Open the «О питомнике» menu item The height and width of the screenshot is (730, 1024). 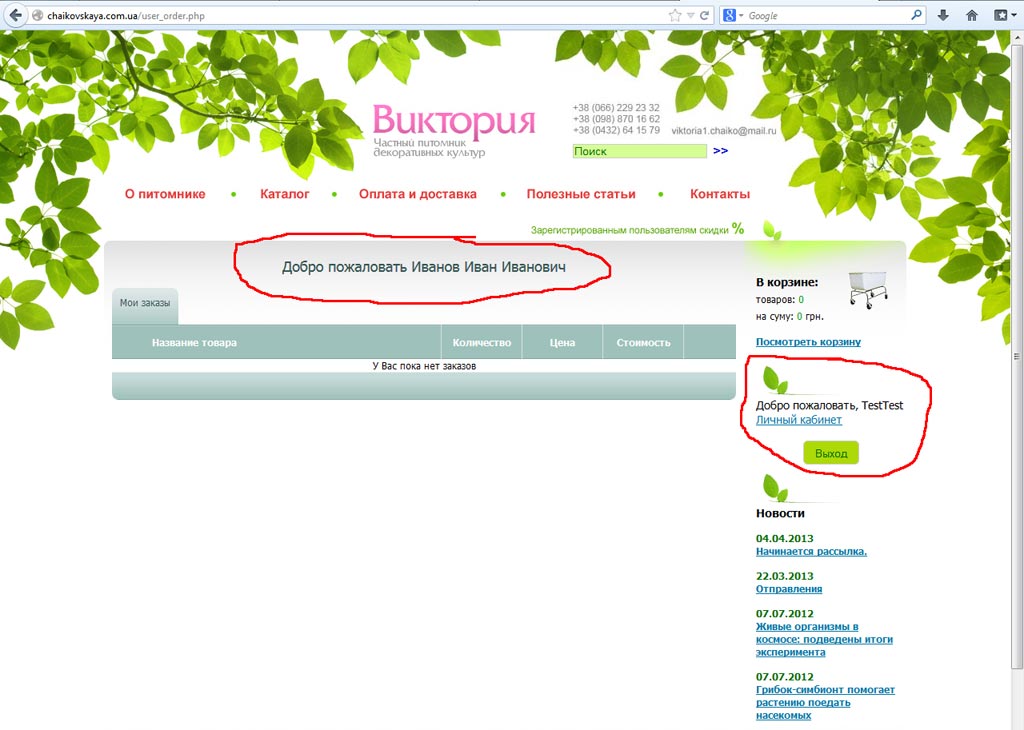(165, 194)
